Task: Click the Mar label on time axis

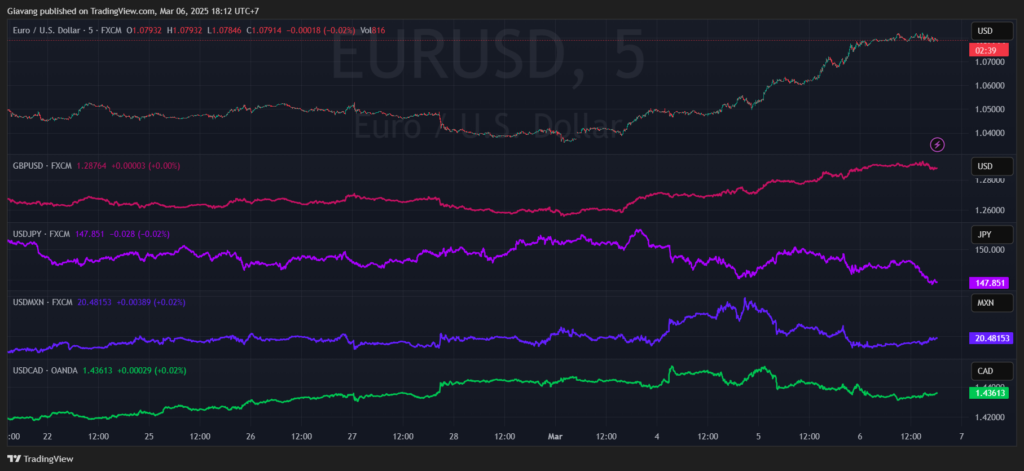Action: point(554,437)
